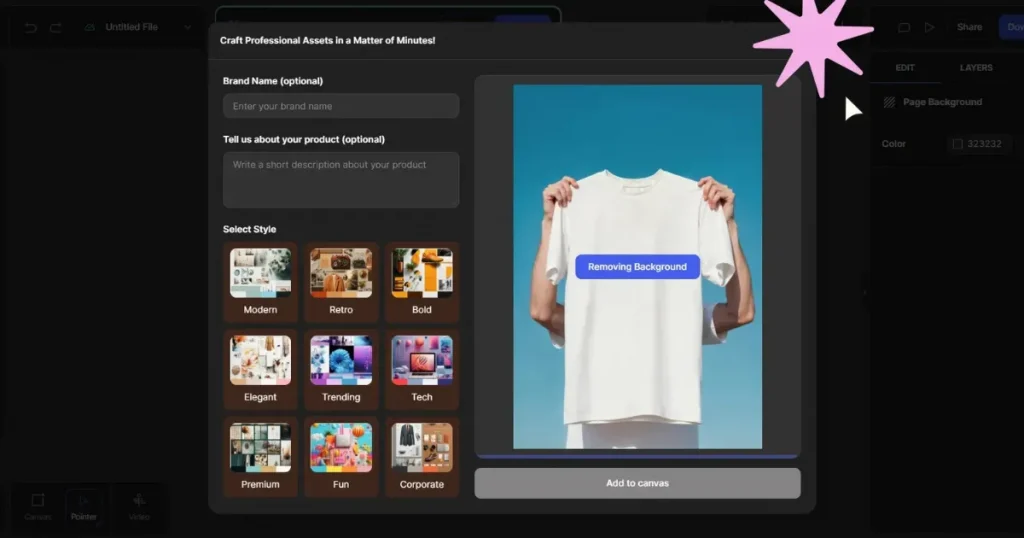1024x538 pixels.
Task: Click the Brand Name input field
Action: click(x=341, y=106)
